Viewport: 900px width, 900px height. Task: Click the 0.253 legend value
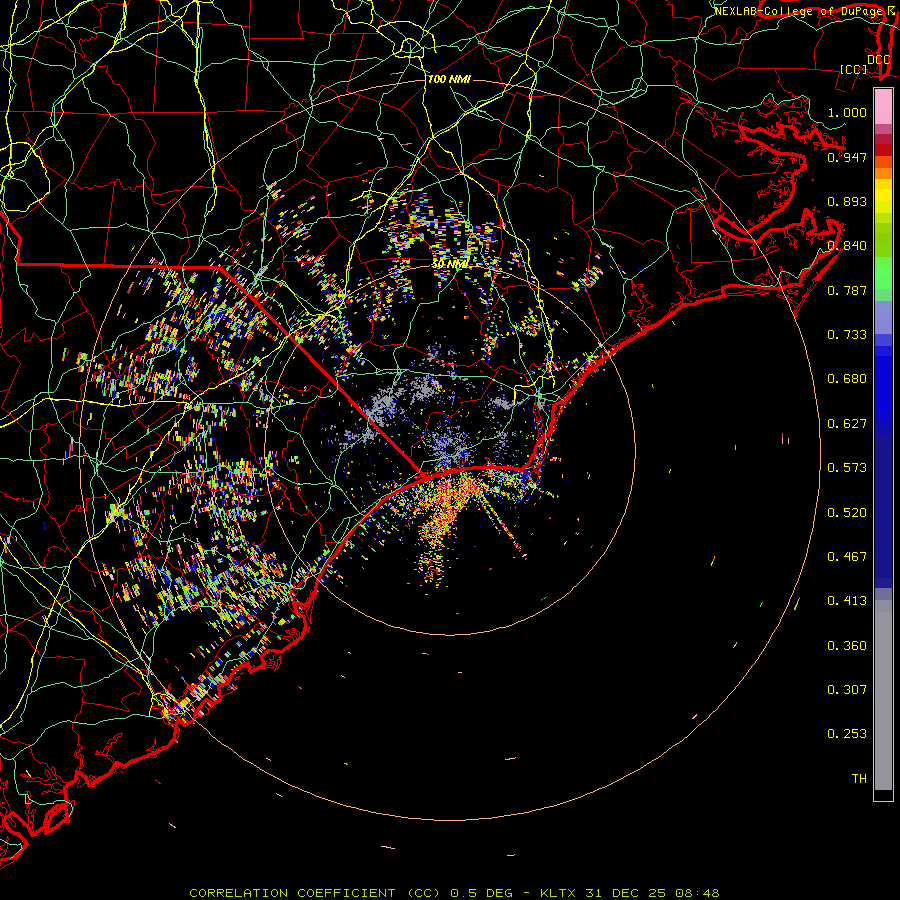pyautogui.click(x=847, y=734)
